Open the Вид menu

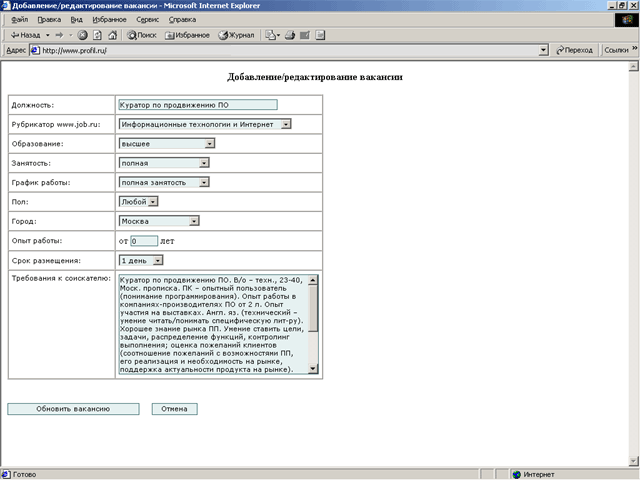tap(76, 20)
